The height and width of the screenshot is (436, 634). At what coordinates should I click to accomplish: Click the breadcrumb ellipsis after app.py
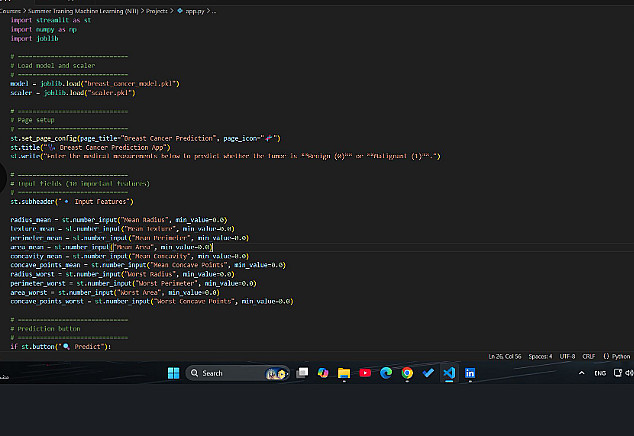pos(214,11)
